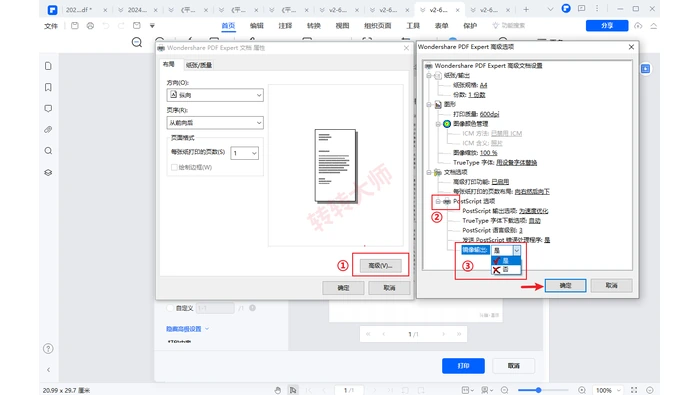Switch to the 布局 tab

pos(169,64)
